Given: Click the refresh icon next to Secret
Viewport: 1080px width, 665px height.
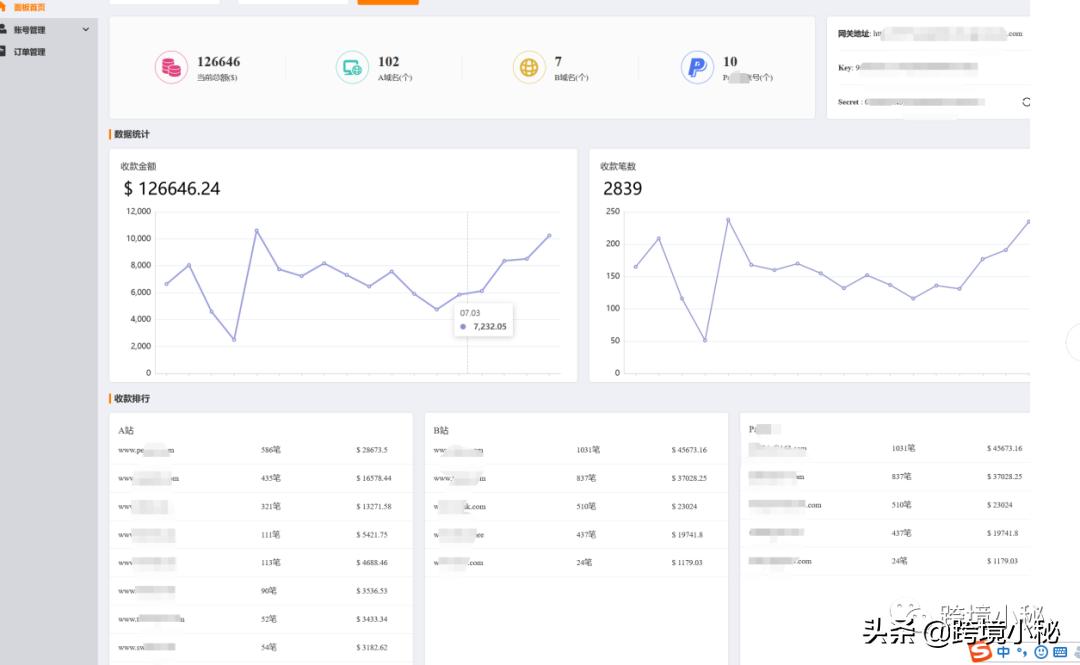Looking at the screenshot, I should (x=1027, y=101).
